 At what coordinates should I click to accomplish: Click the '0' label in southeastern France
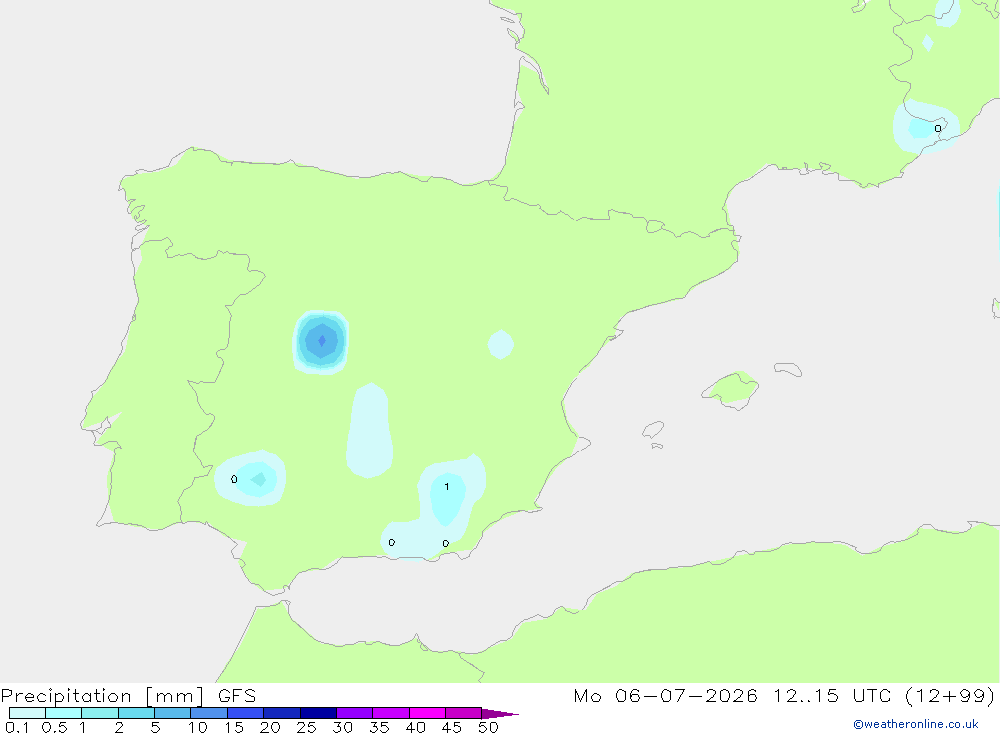938,129
